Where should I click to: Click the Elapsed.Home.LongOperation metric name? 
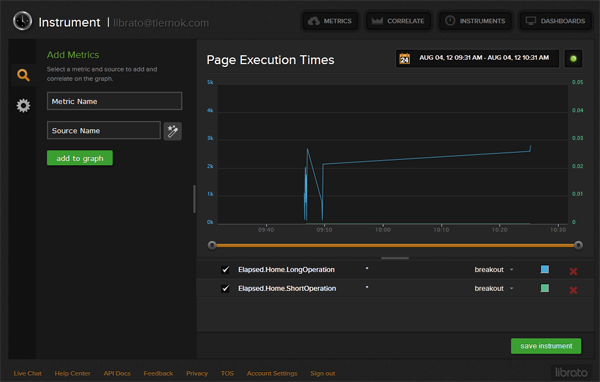click(286, 269)
